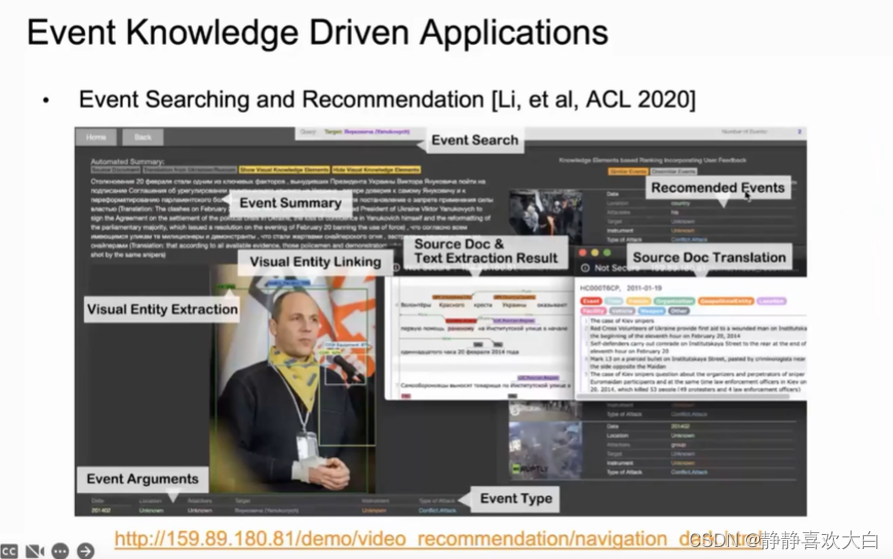Viewport: 893px width, 559px height.
Task: Click the Back button in the demo
Action: click(x=143, y=137)
